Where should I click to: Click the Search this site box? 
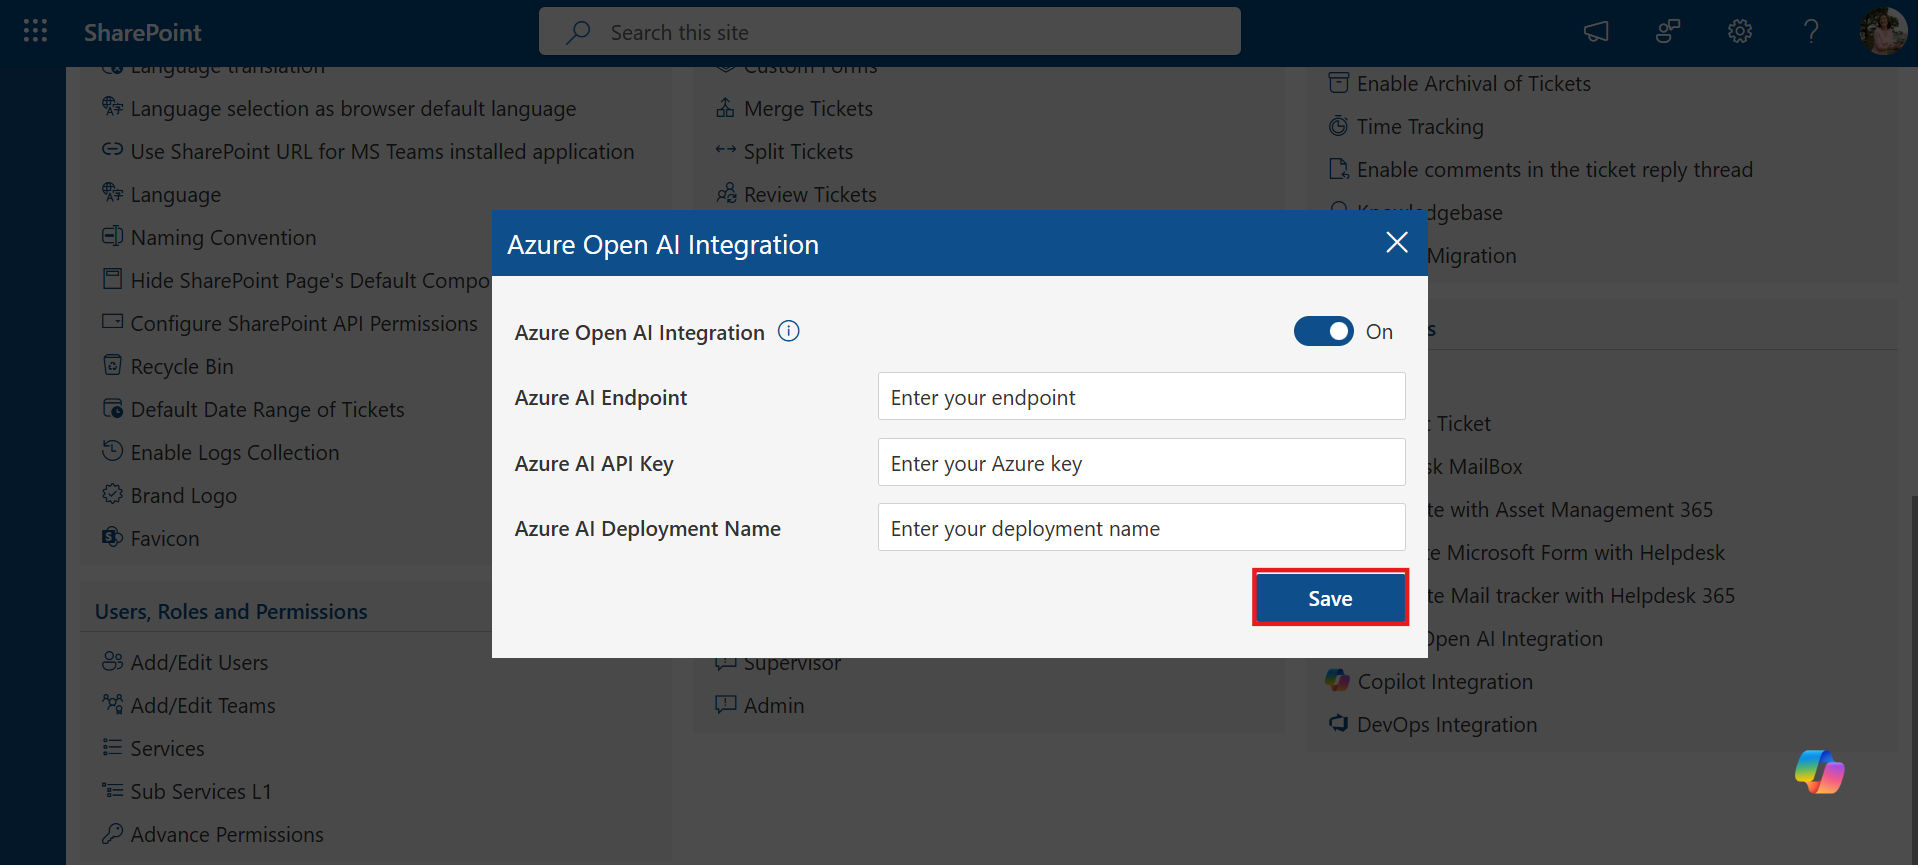pos(889,32)
